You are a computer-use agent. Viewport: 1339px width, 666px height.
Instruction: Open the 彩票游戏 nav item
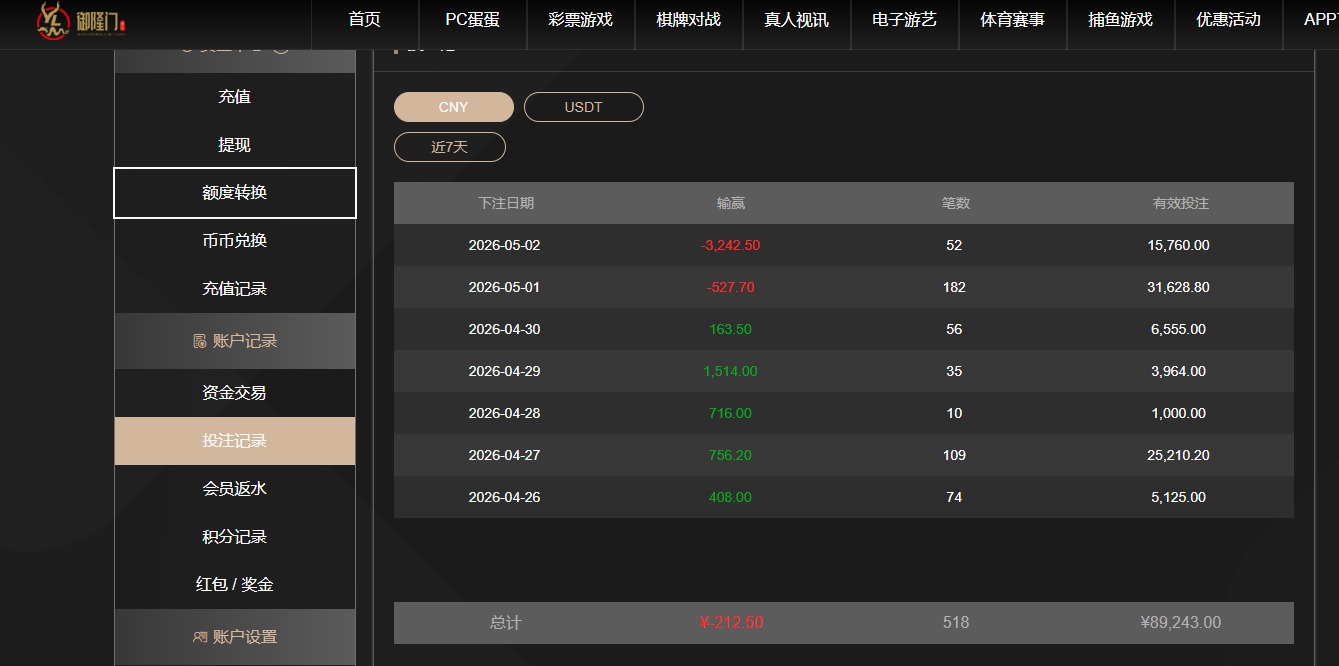click(x=581, y=20)
